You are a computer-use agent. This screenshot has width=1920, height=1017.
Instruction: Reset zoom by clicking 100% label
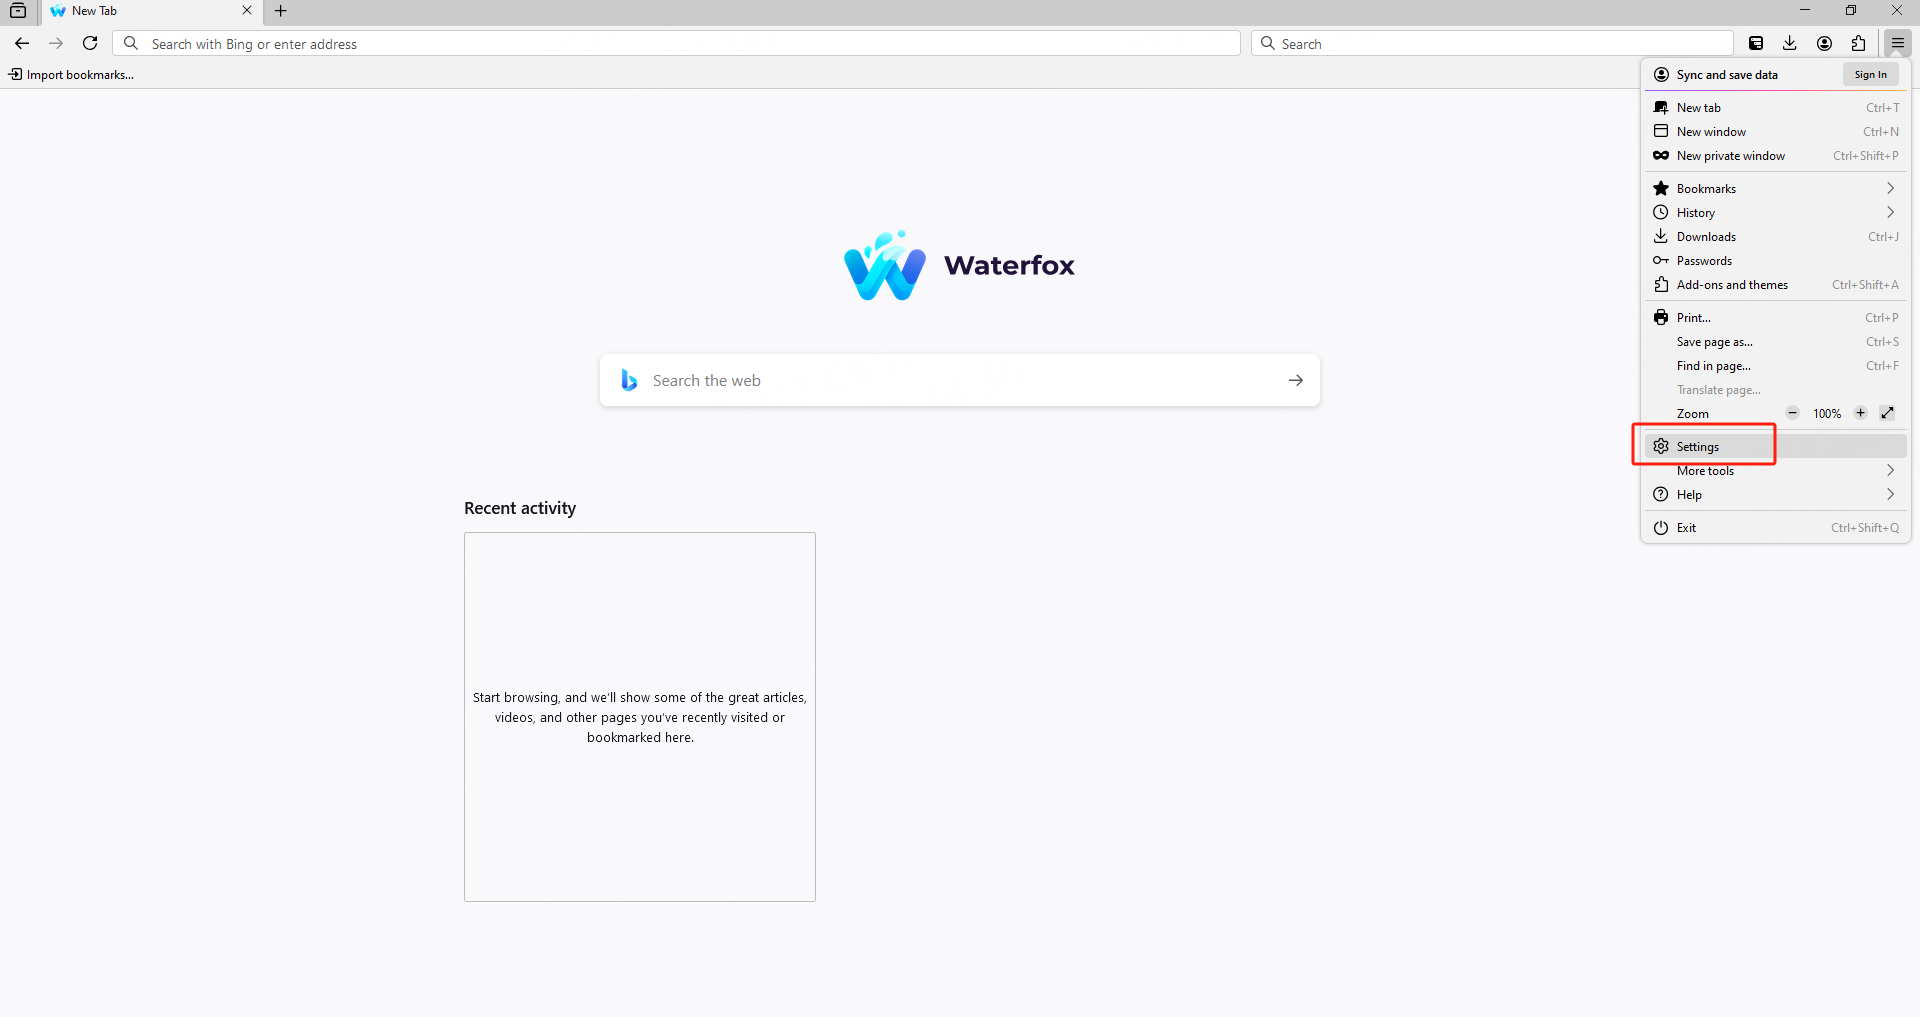[x=1826, y=413]
